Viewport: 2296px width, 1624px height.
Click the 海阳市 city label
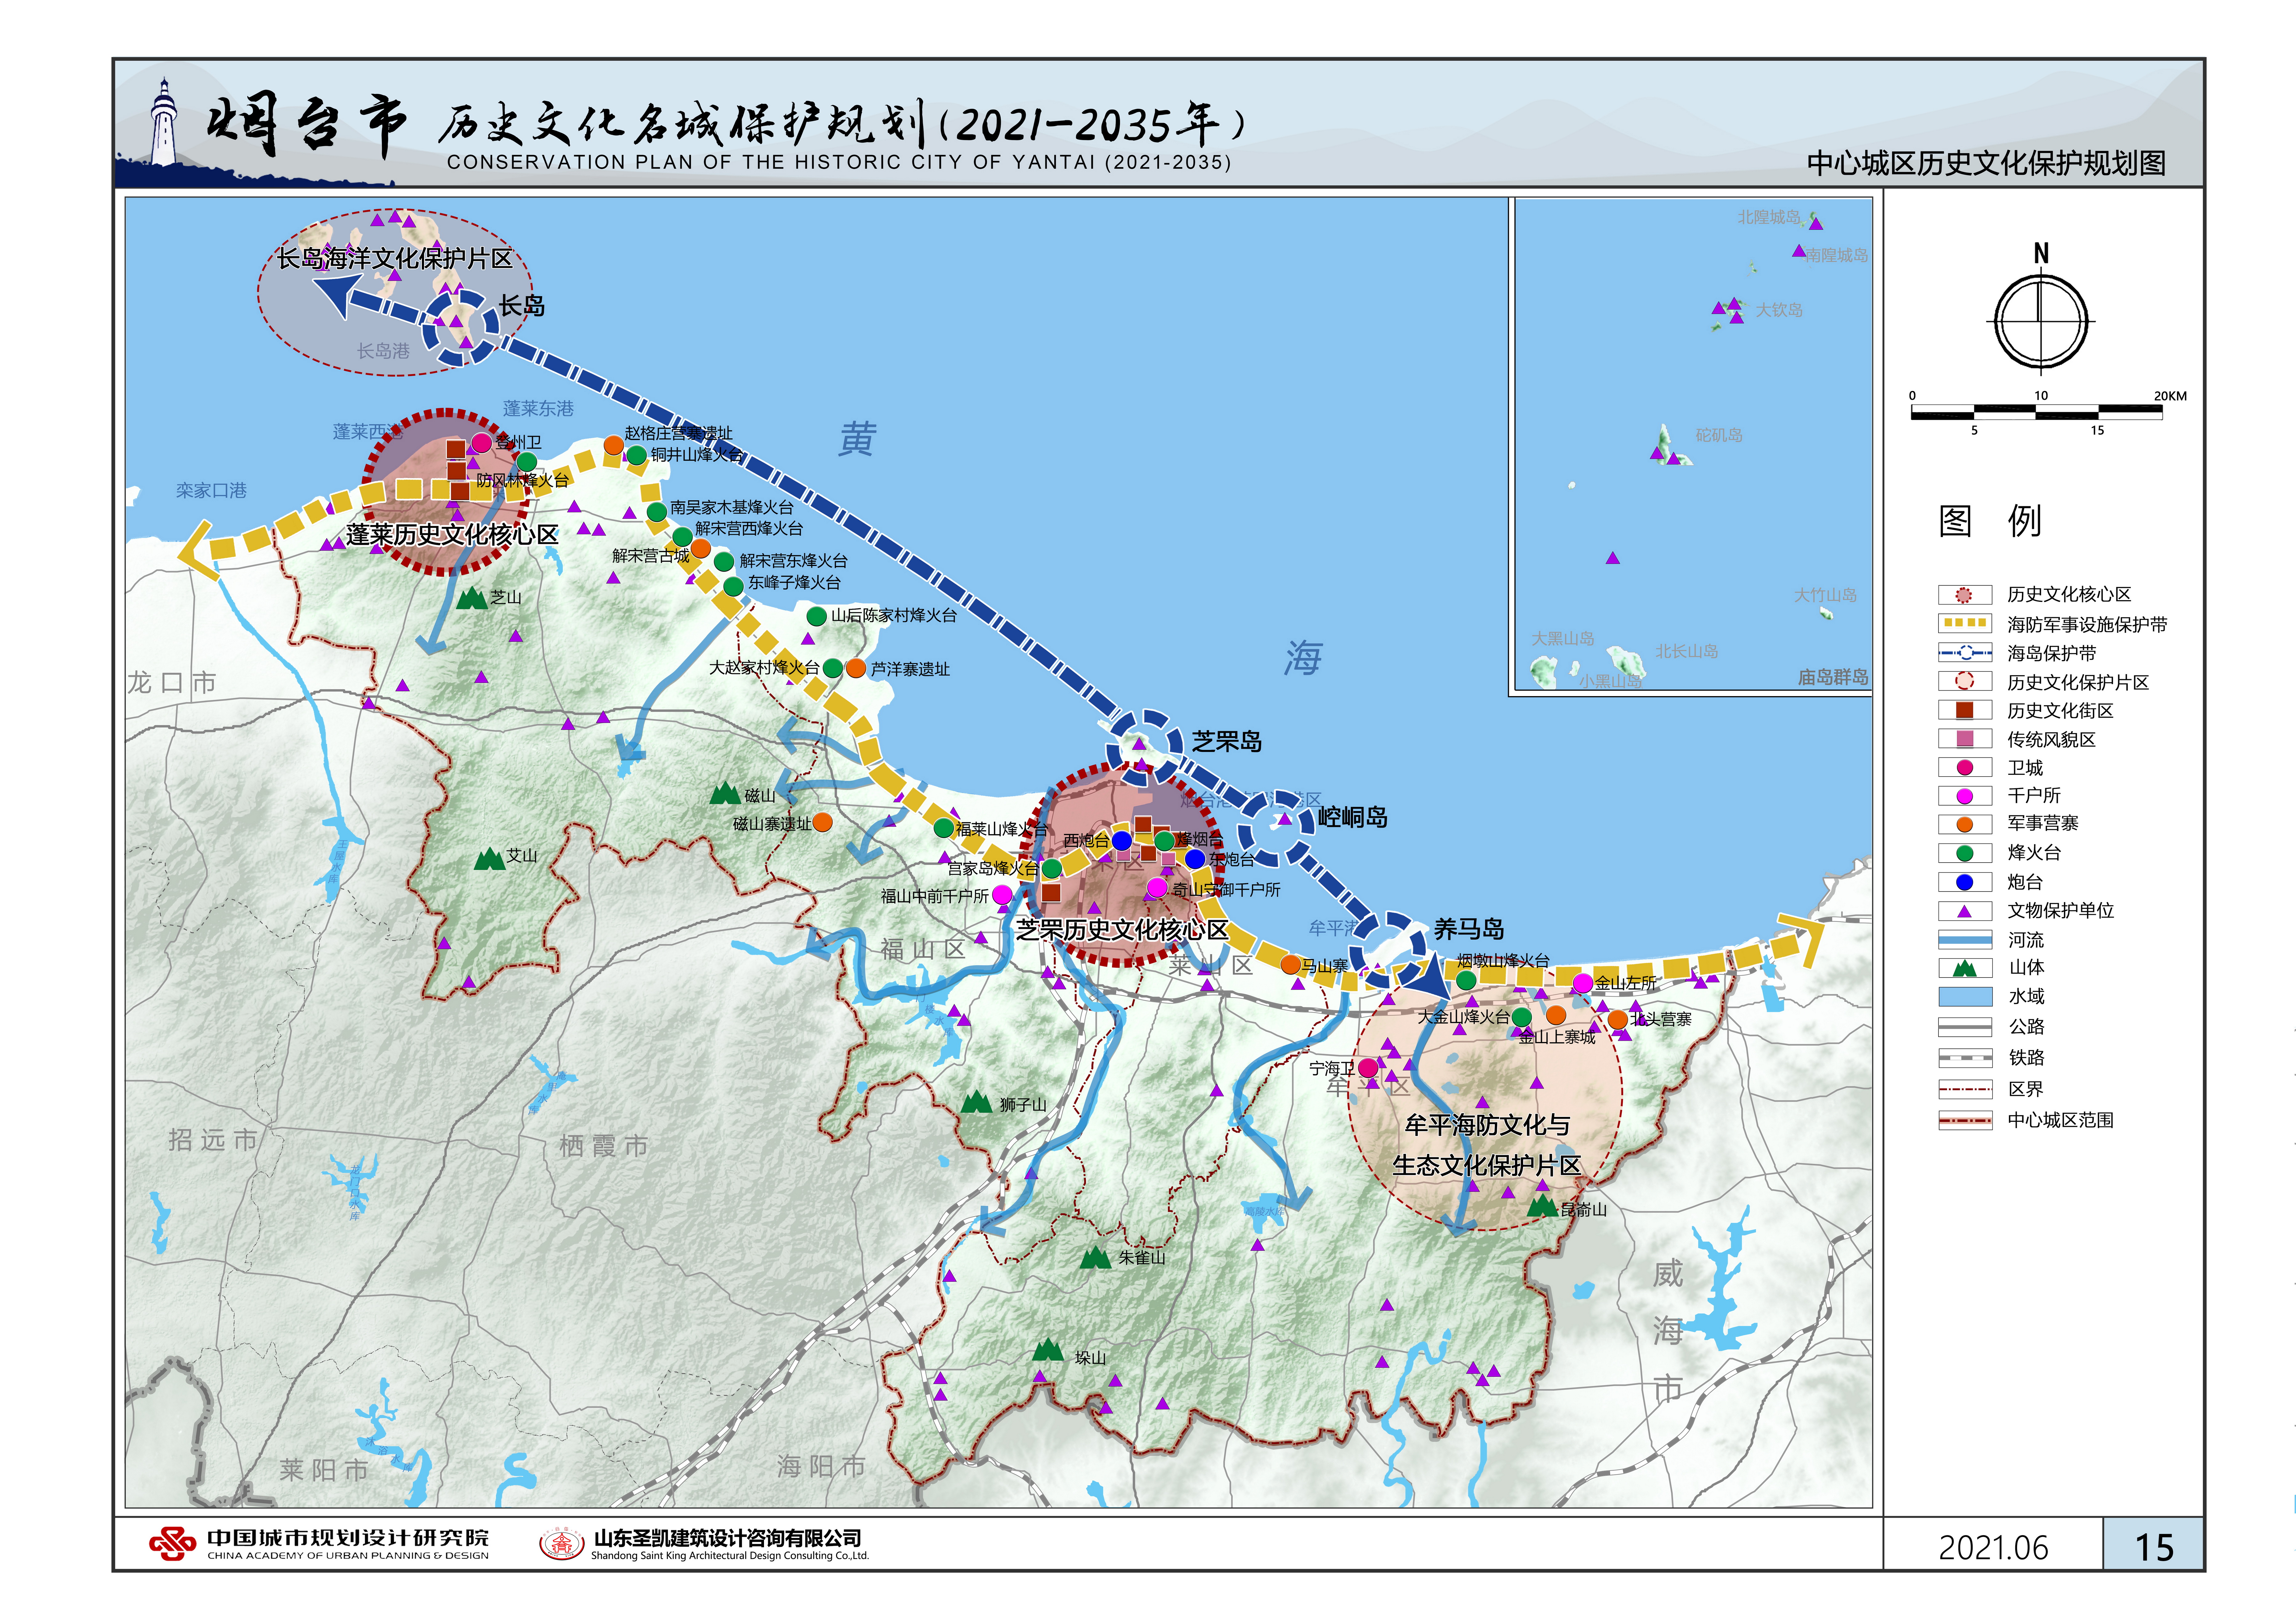[x=821, y=1466]
